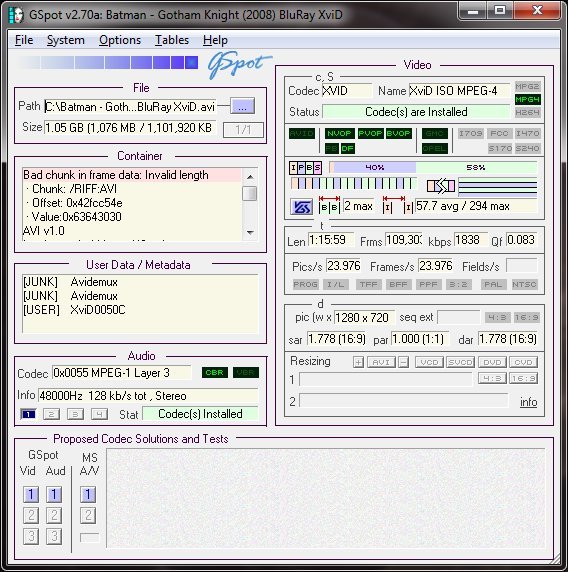
Task: Click the S170 indicator
Action: tap(500, 148)
